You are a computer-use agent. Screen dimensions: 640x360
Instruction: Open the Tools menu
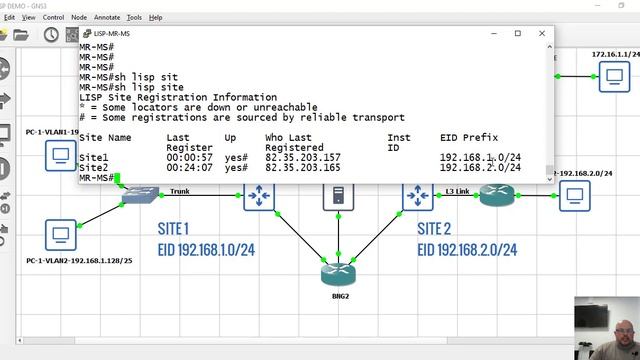[134, 18]
